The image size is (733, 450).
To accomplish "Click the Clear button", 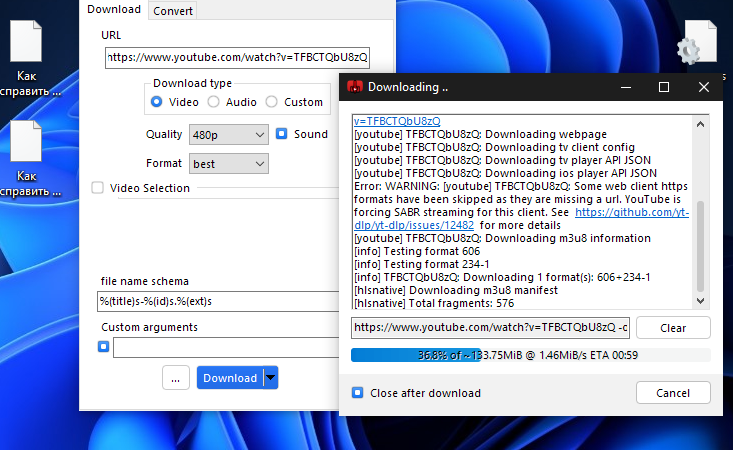I will [673, 328].
